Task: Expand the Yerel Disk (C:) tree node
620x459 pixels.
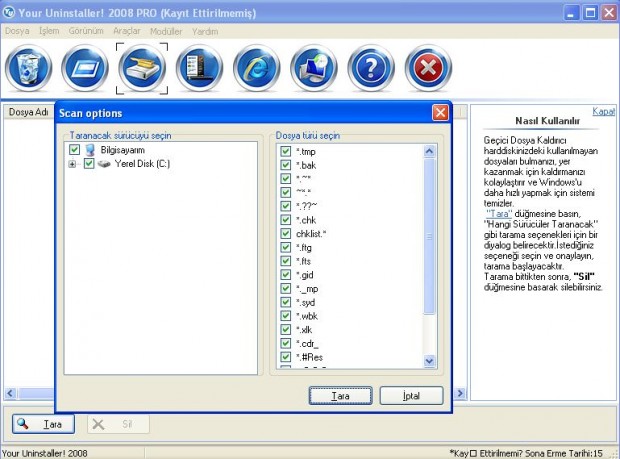Action: tap(73, 163)
